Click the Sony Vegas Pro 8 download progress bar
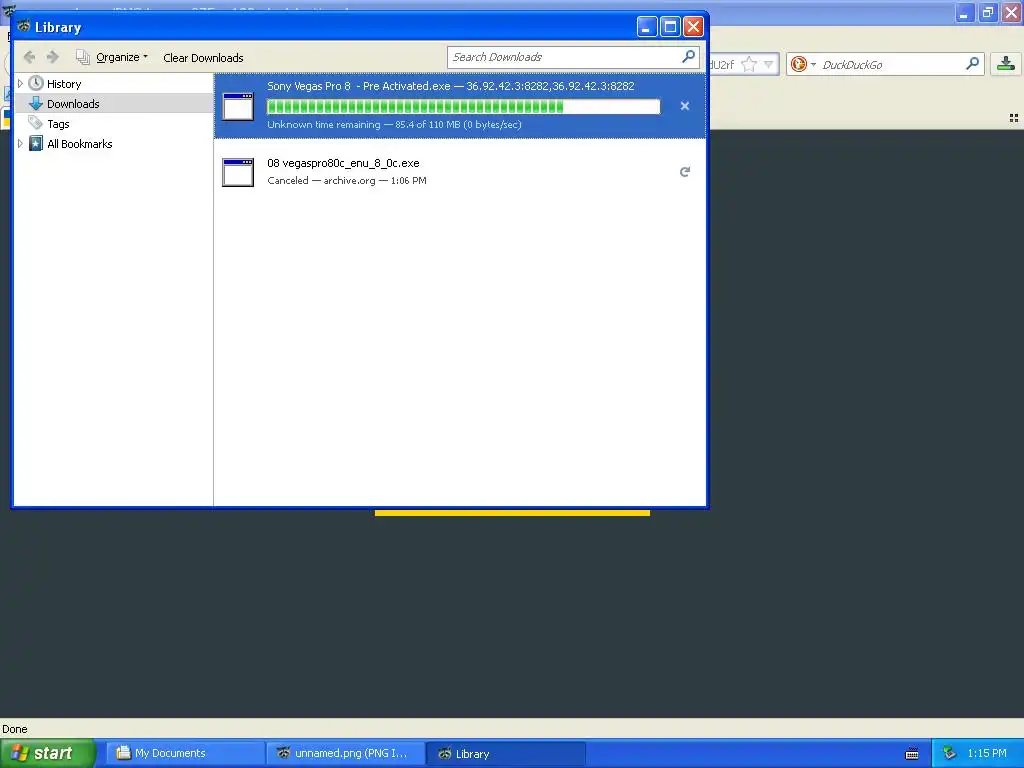This screenshot has width=1024, height=768. click(464, 106)
